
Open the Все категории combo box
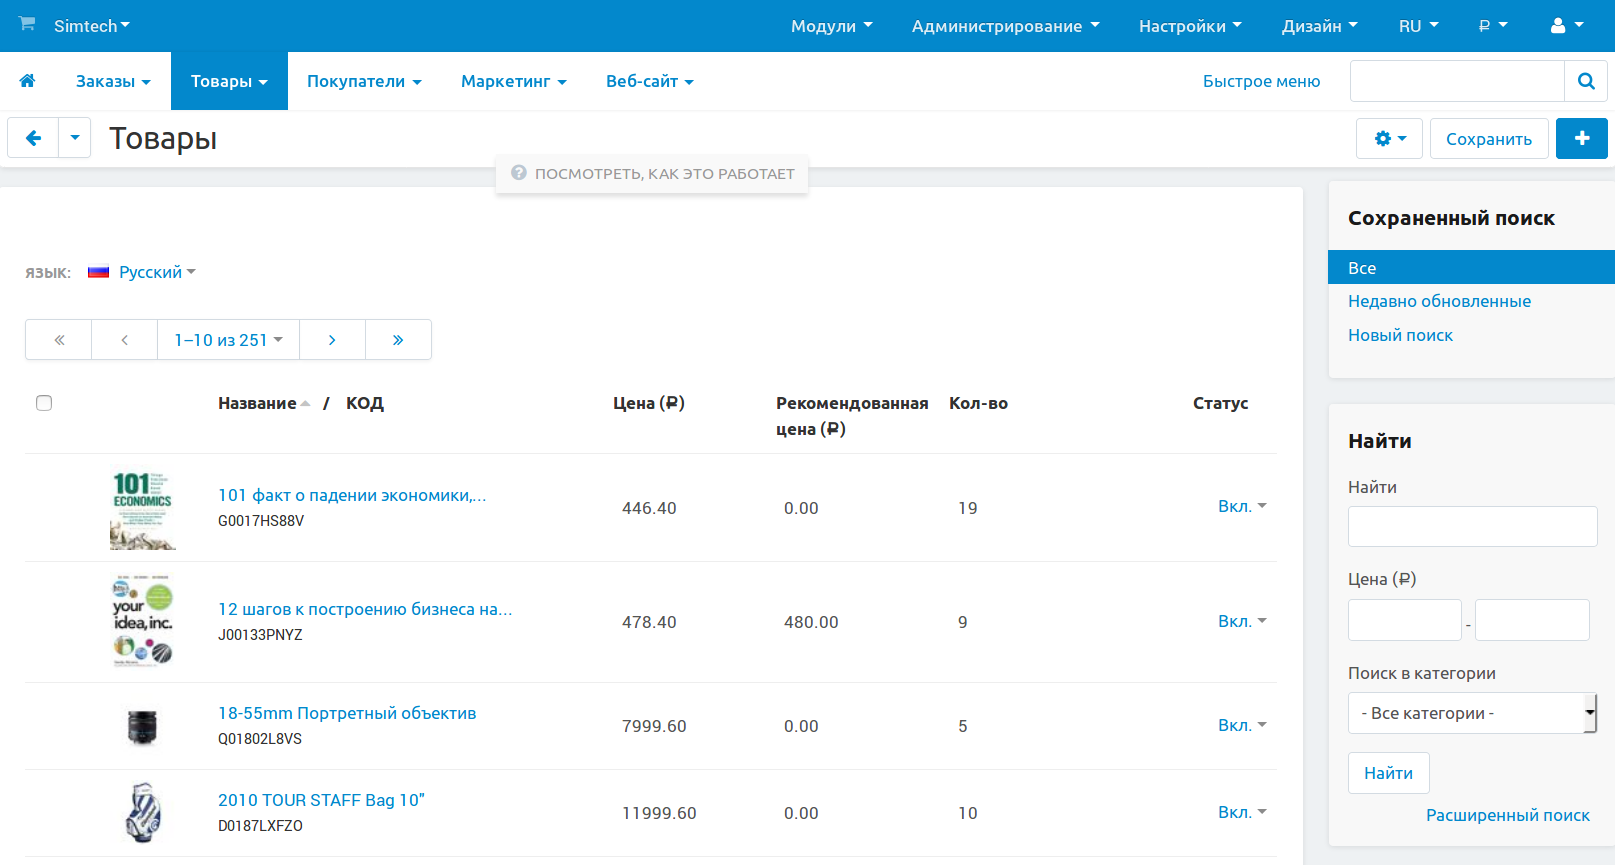pos(1471,713)
